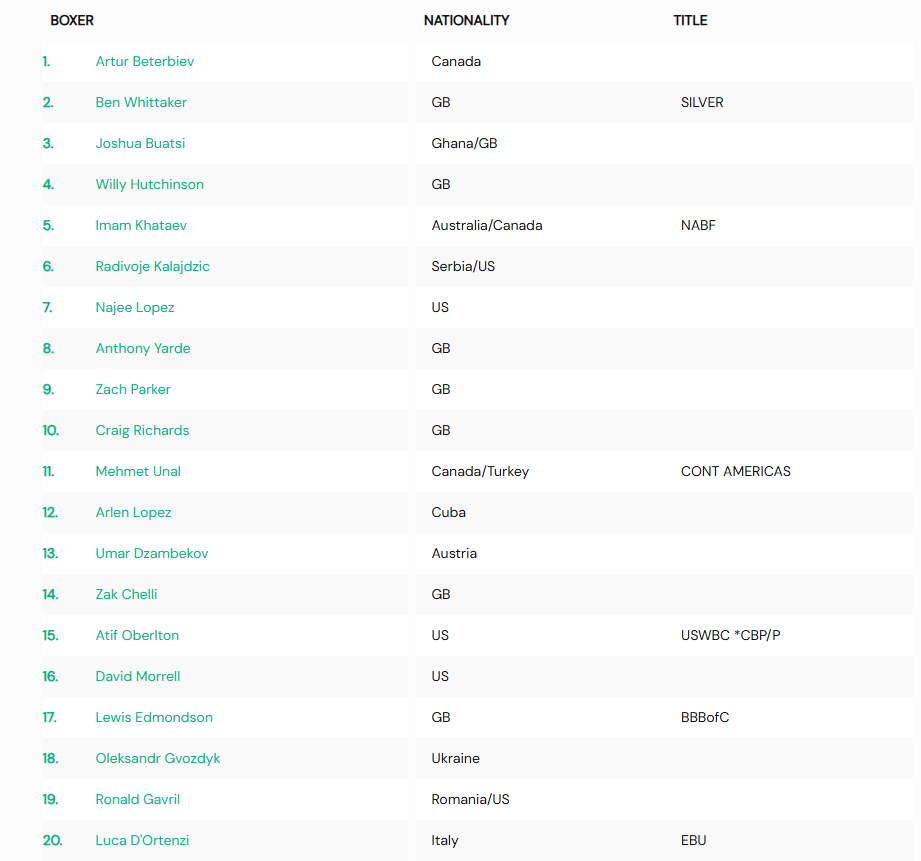The image size is (921, 861).
Task: Open Najee Lopez's profile link
Action: tap(135, 308)
